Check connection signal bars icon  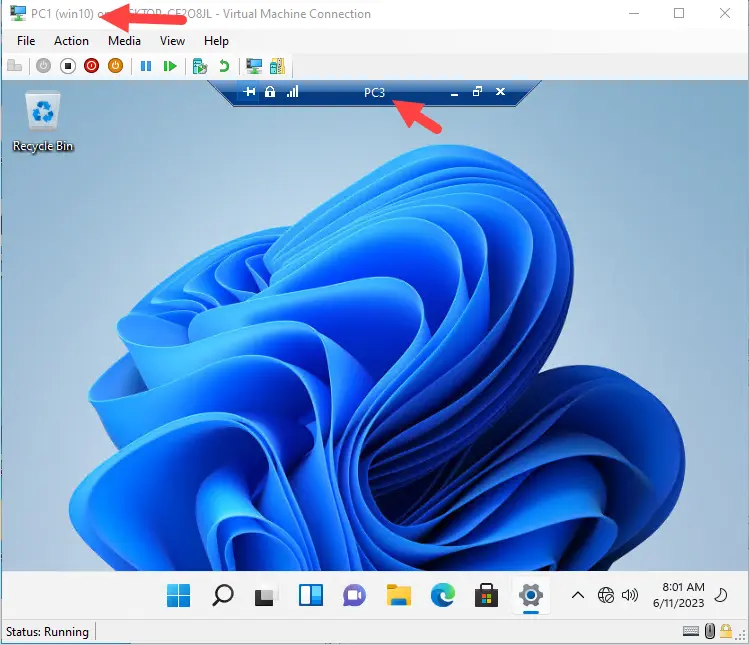pyautogui.click(x=292, y=91)
